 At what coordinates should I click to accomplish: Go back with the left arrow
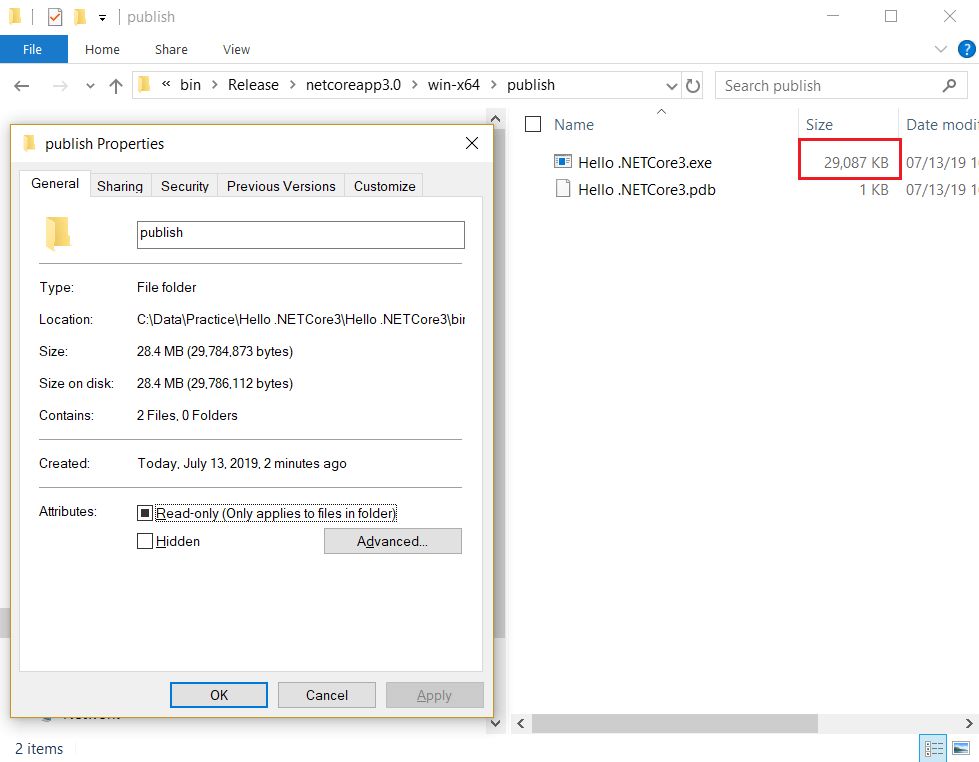(x=22, y=86)
